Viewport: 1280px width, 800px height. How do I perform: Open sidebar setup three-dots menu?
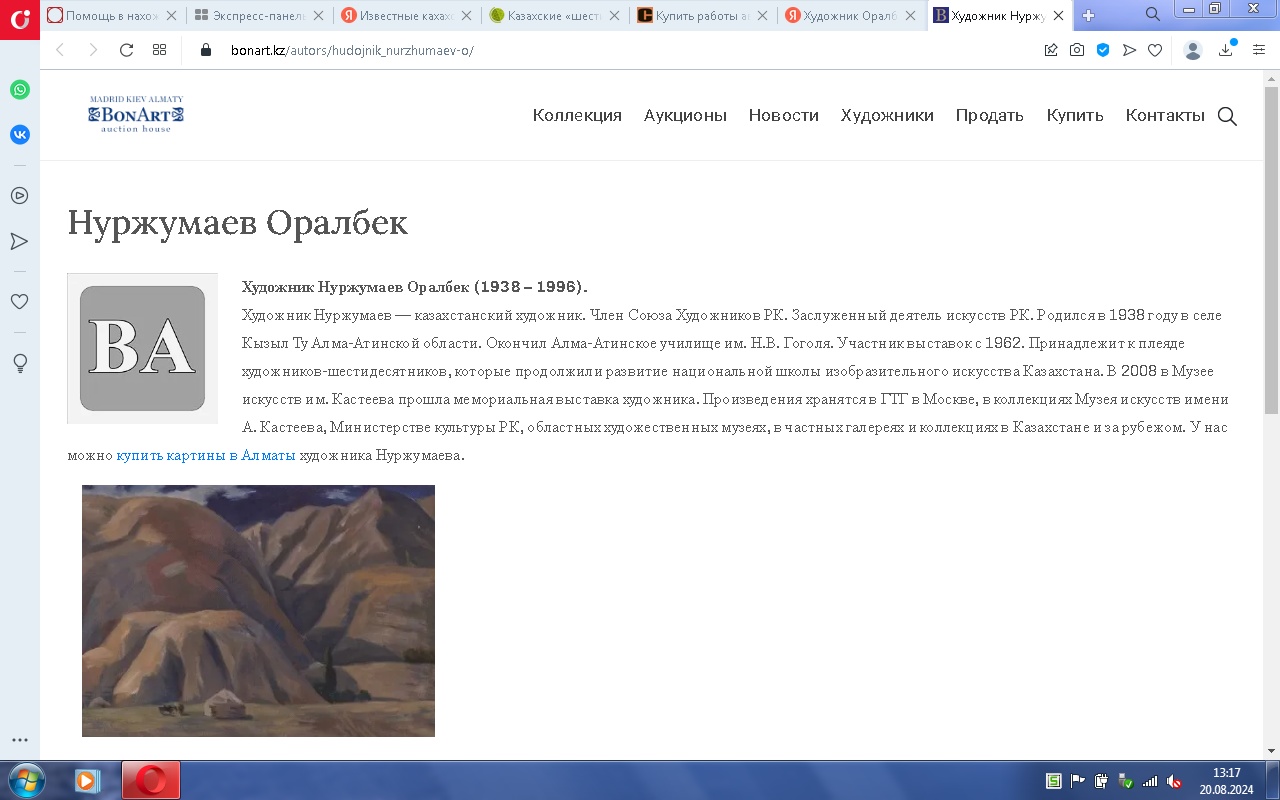pyautogui.click(x=20, y=740)
